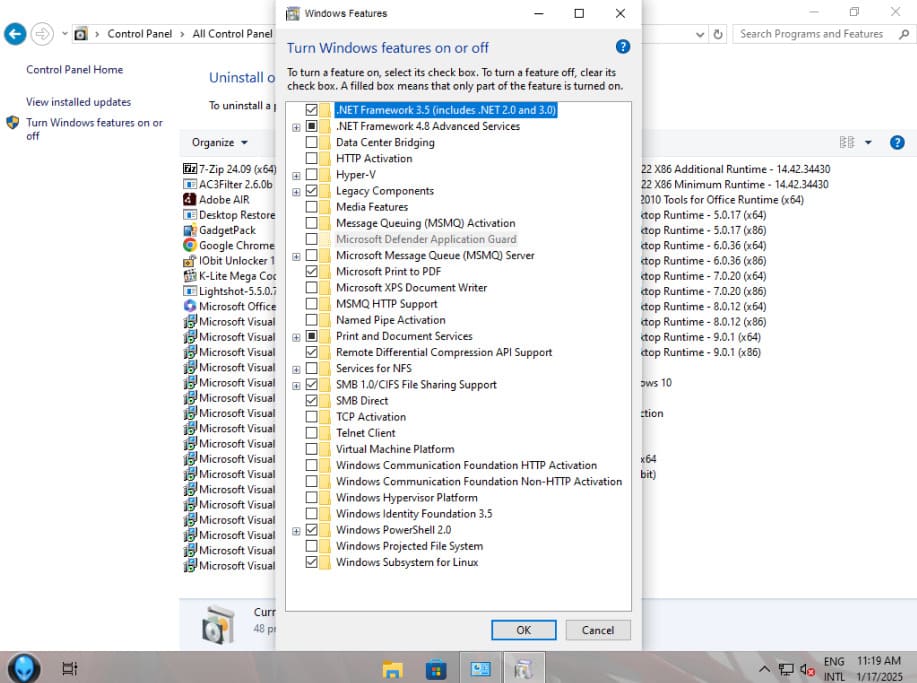The height and width of the screenshot is (683, 917).
Task: Uncheck Windows Subsystem for Linux
Action: coord(312,562)
